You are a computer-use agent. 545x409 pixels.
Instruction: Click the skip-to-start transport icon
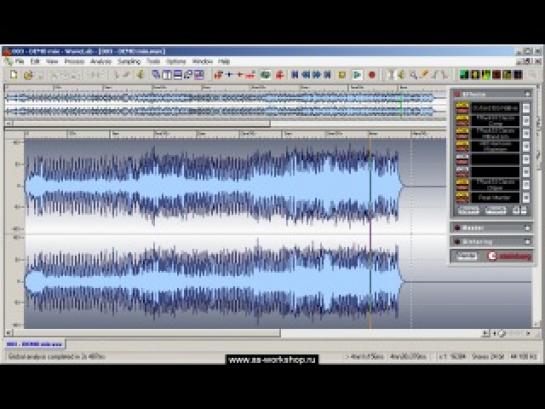coord(295,75)
